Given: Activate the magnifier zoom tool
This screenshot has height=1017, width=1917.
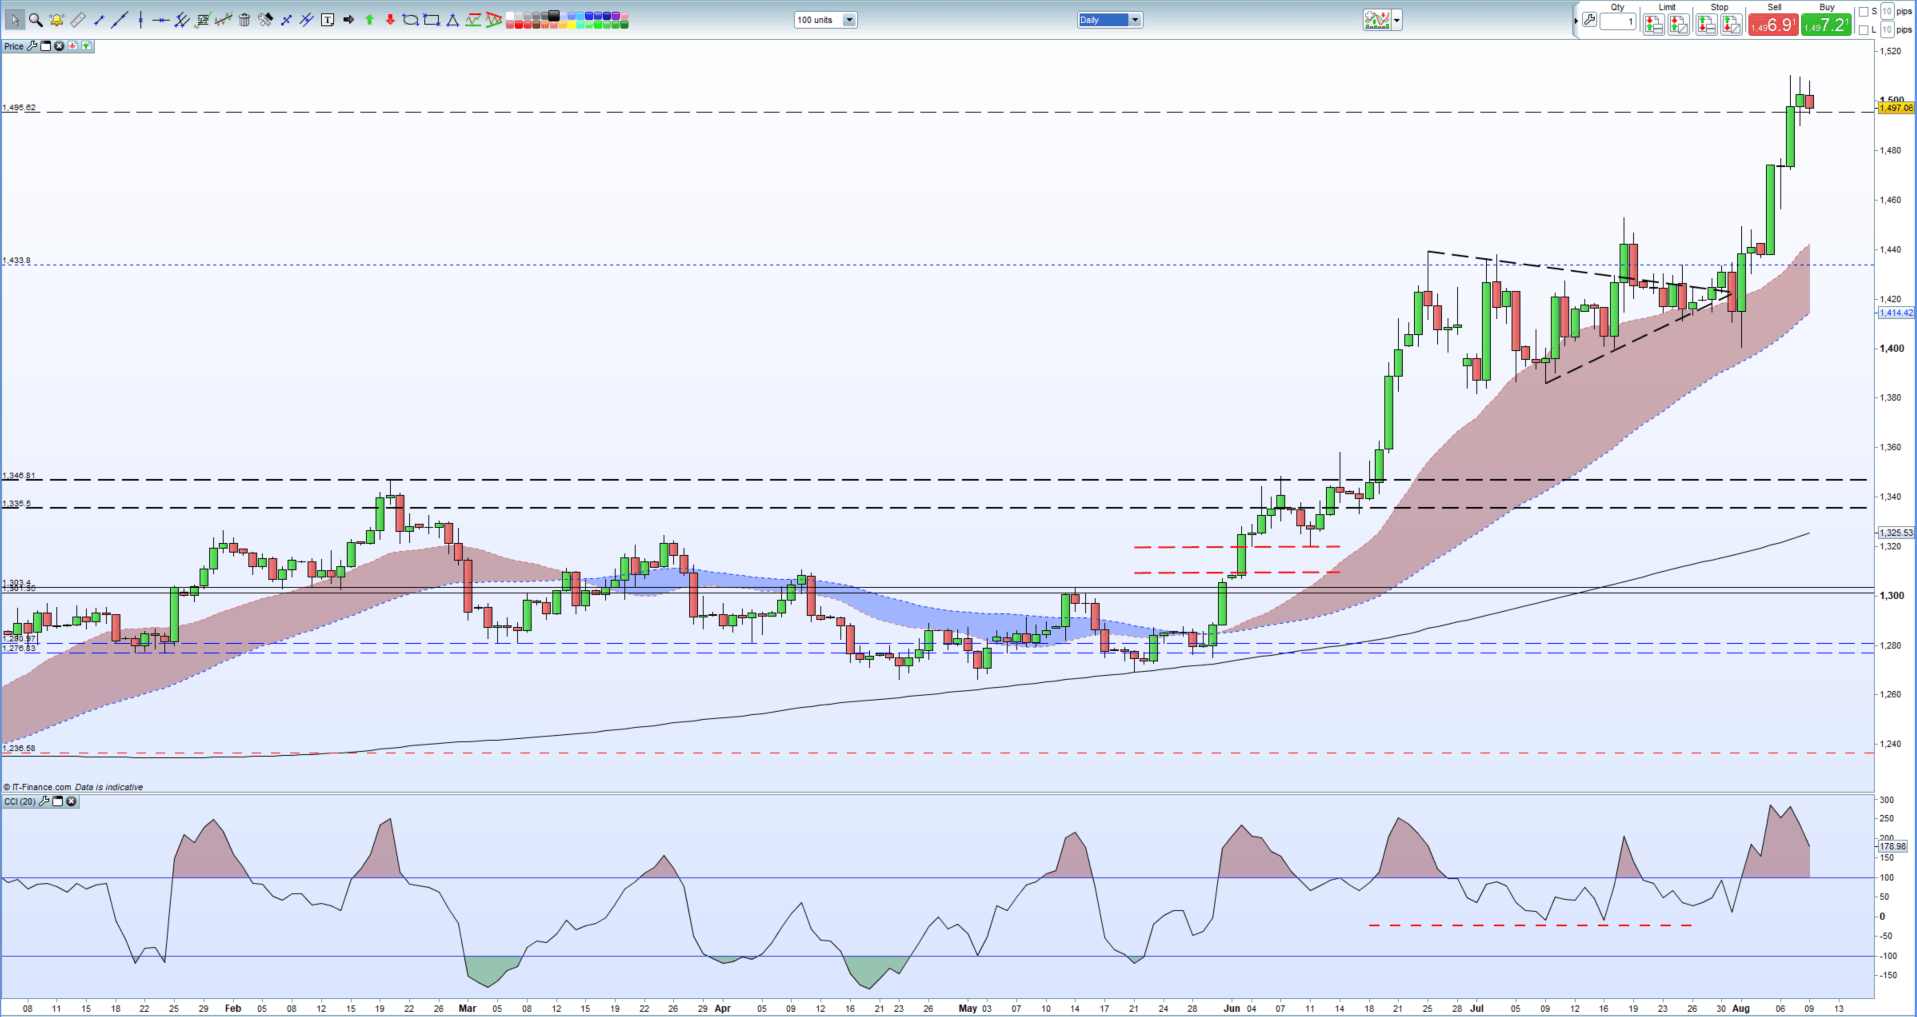Looking at the screenshot, I should (36, 20).
